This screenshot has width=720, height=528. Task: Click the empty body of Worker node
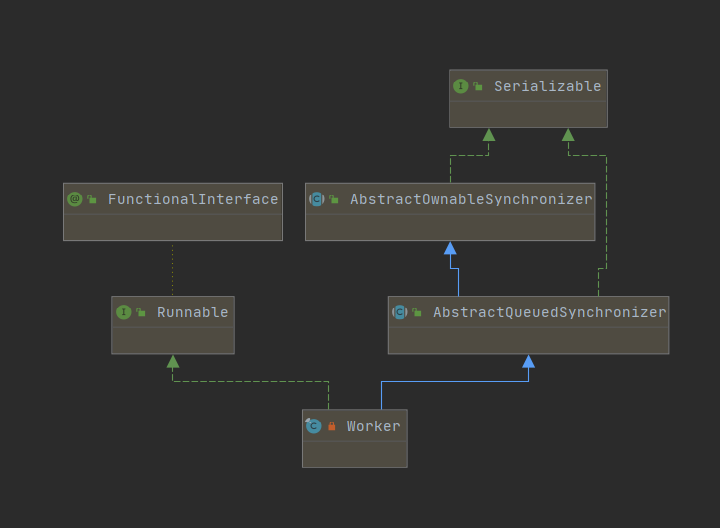click(354, 455)
